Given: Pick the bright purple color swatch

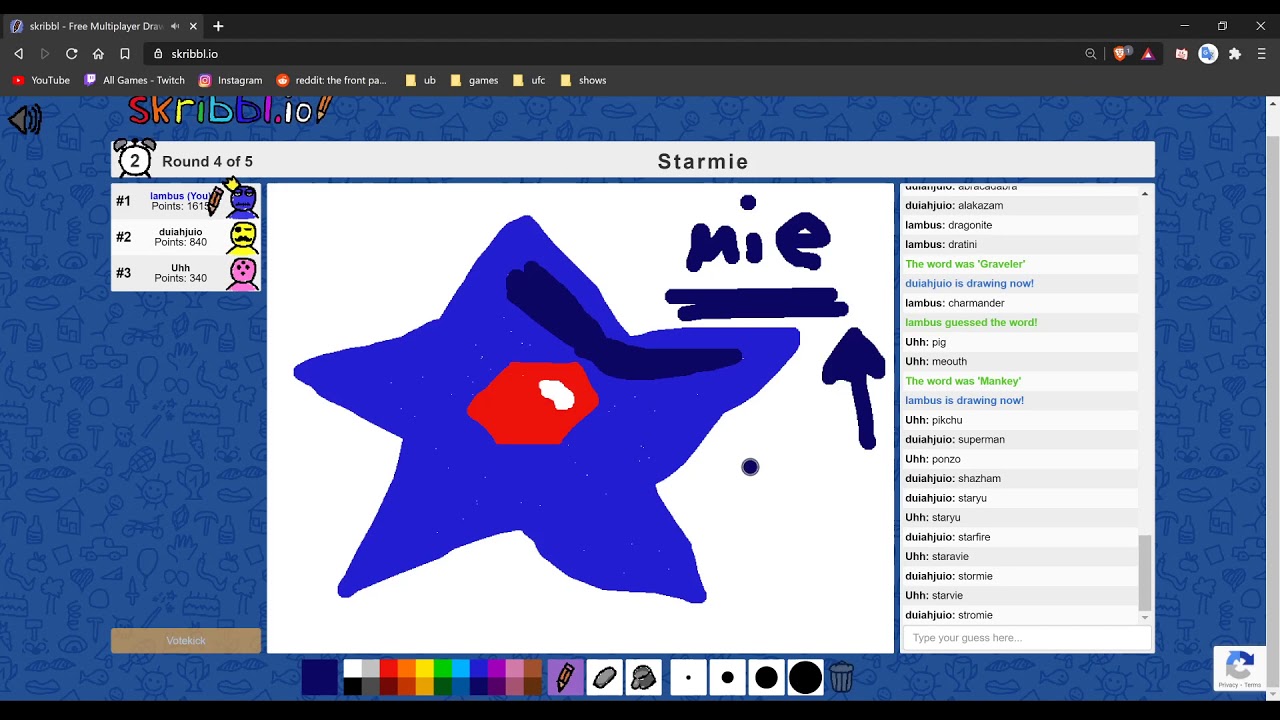Looking at the screenshot, I should 496,668.
